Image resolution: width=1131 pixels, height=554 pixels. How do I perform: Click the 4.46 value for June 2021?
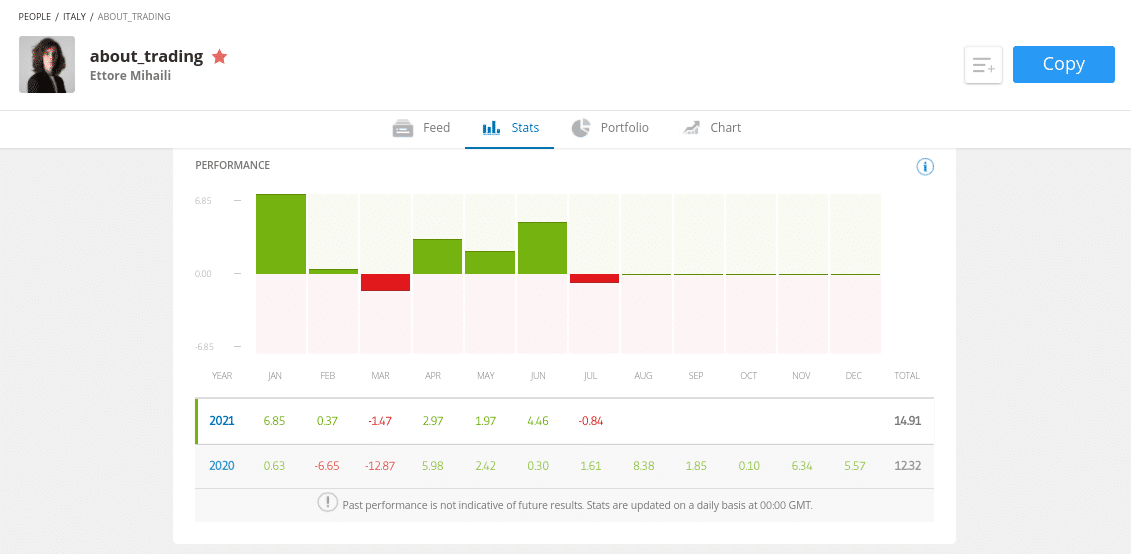coord(537,421)
